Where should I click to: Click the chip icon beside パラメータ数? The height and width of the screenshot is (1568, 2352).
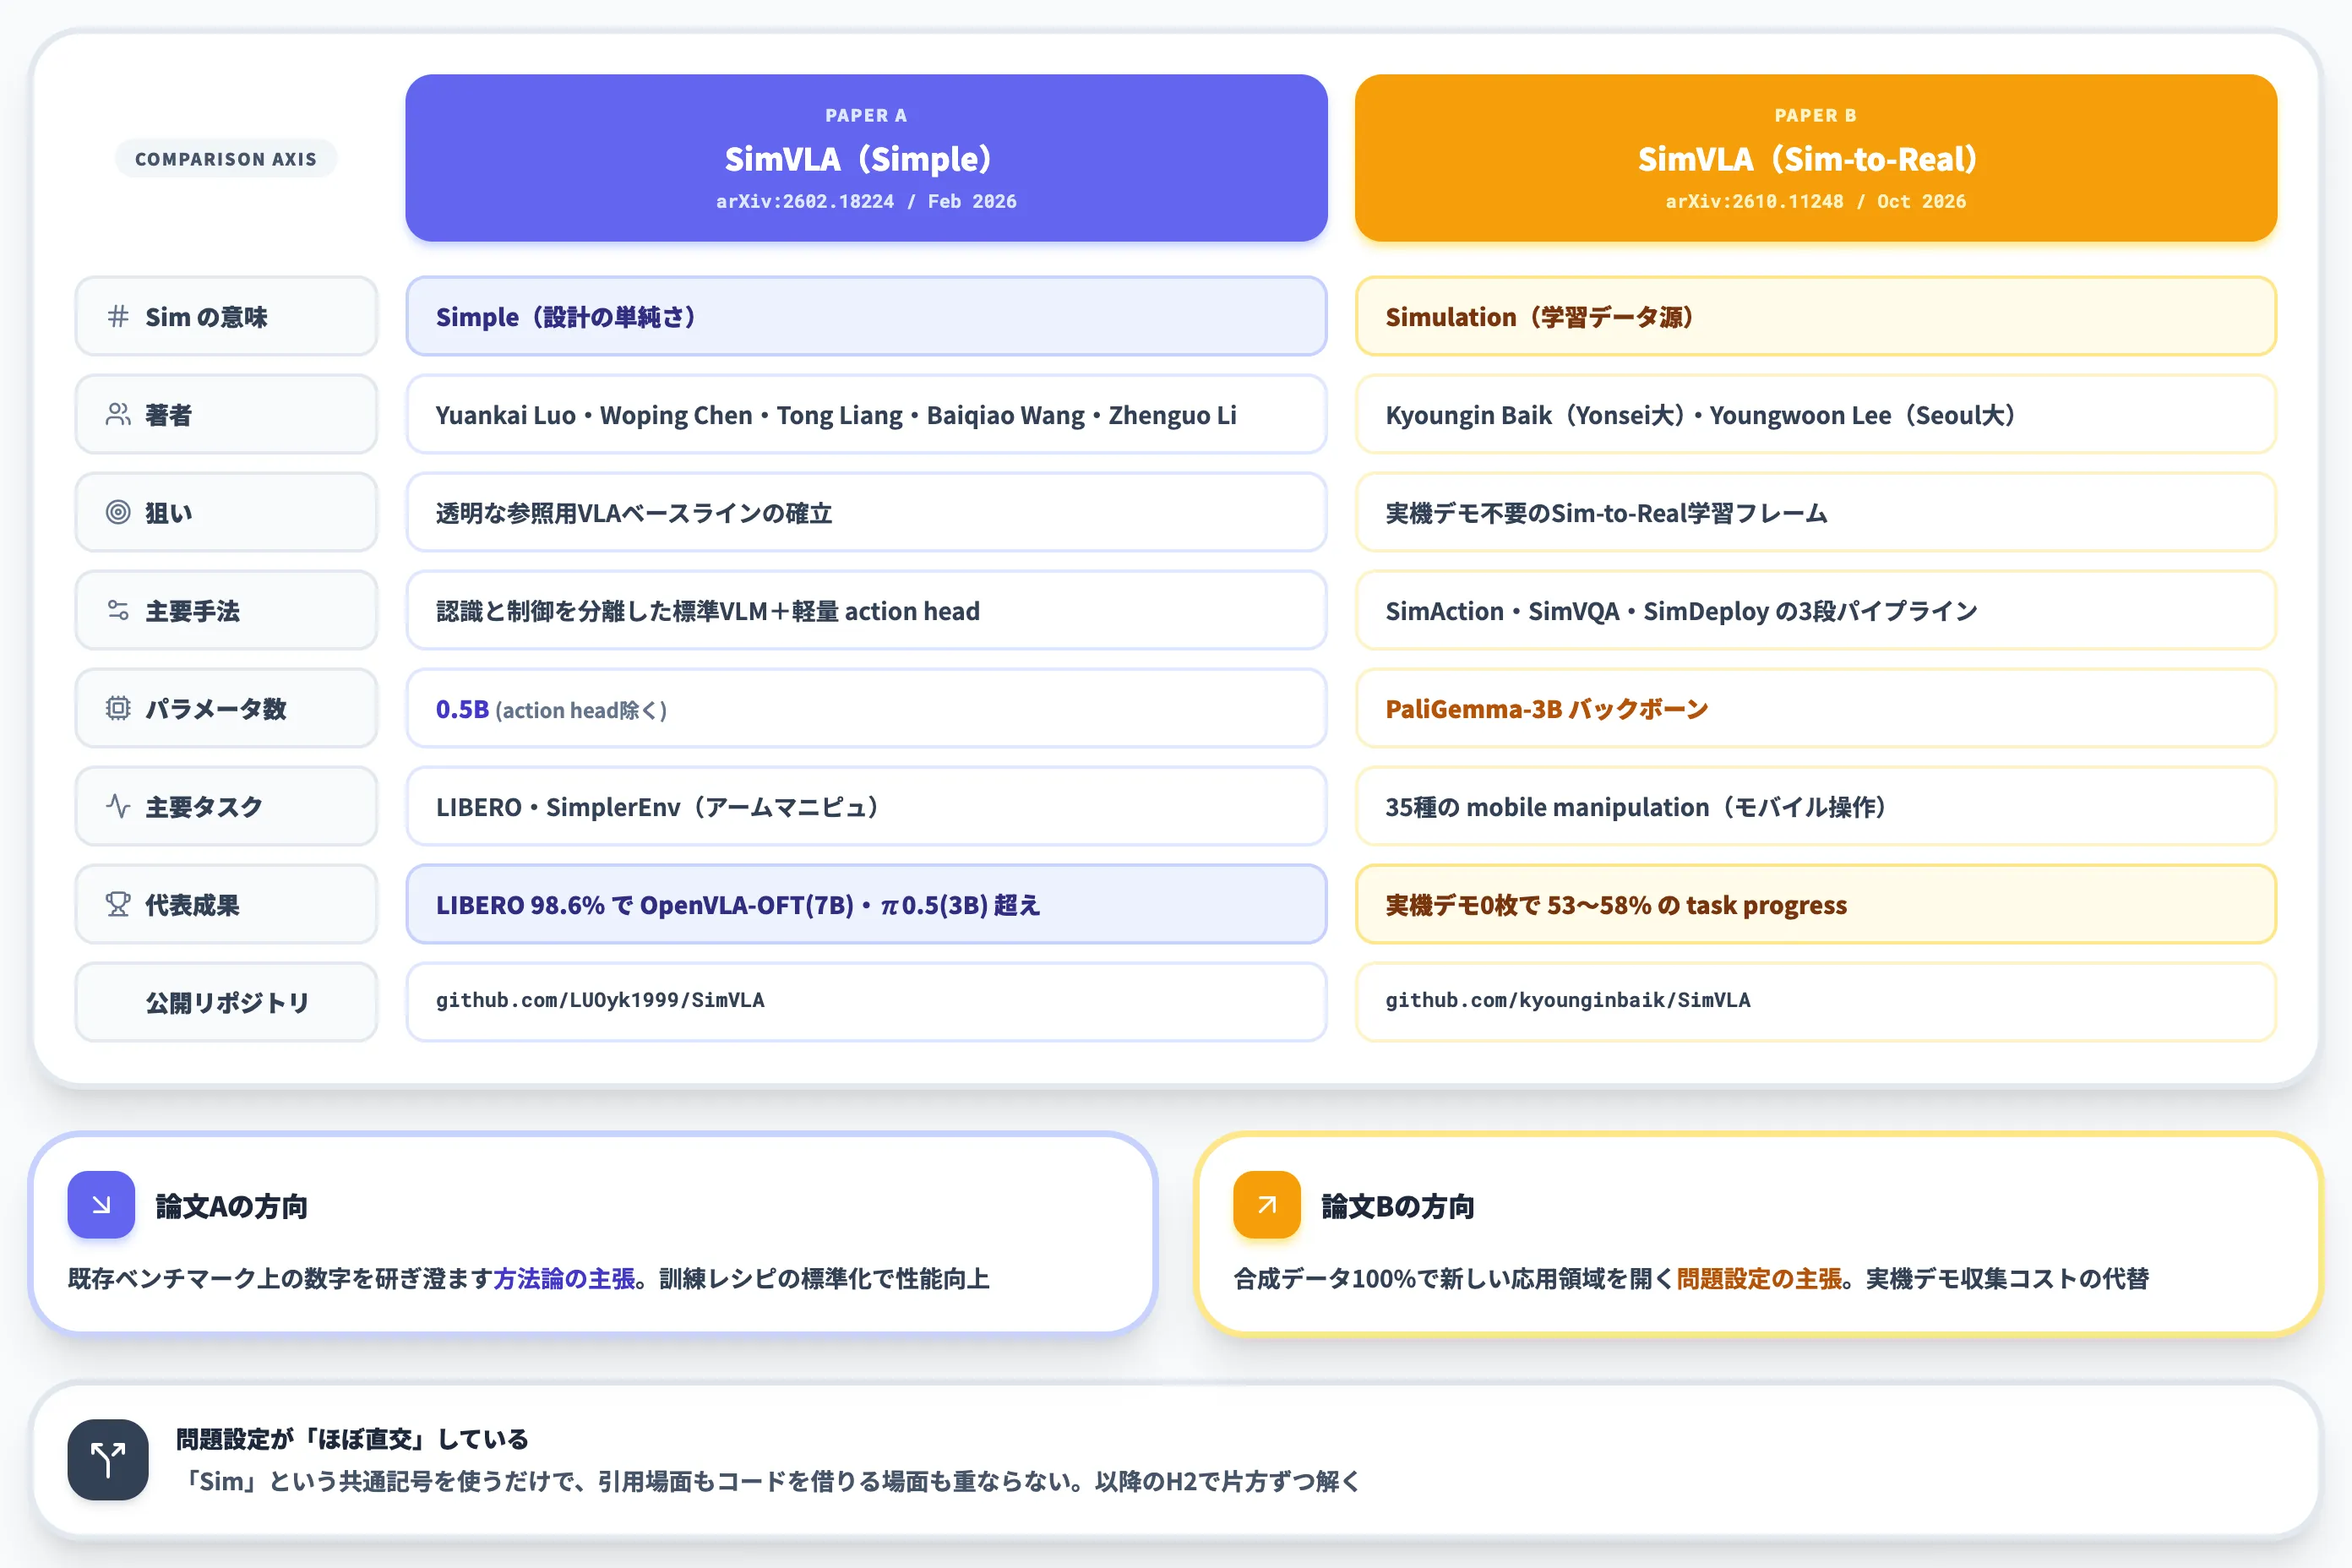pyautogui.click(x=118, y=708)
